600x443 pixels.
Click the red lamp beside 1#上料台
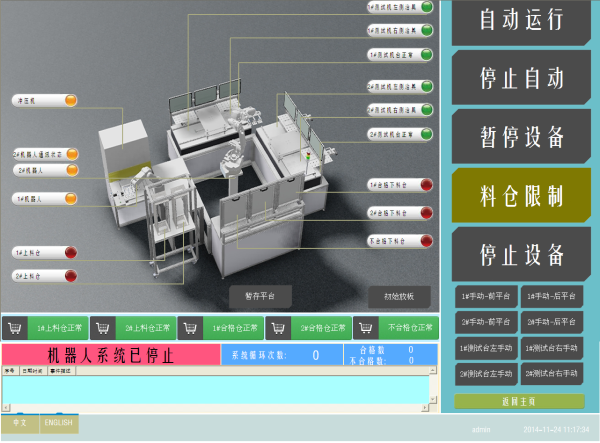(71, 251)
